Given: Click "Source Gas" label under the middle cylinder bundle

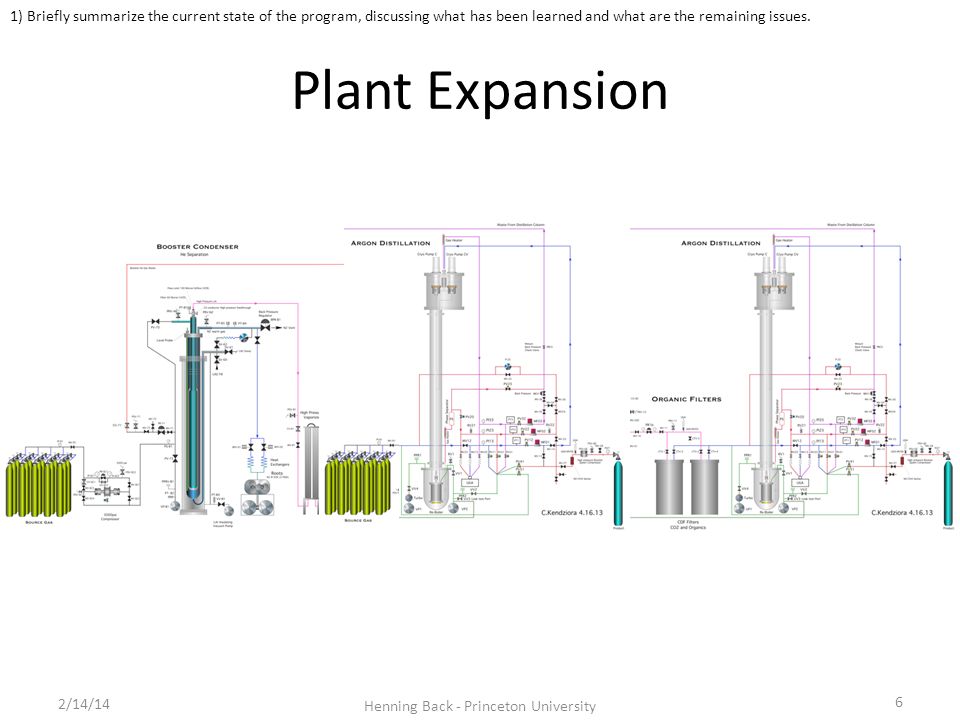Looking at the screenshot, I should [x=358, y=520].
